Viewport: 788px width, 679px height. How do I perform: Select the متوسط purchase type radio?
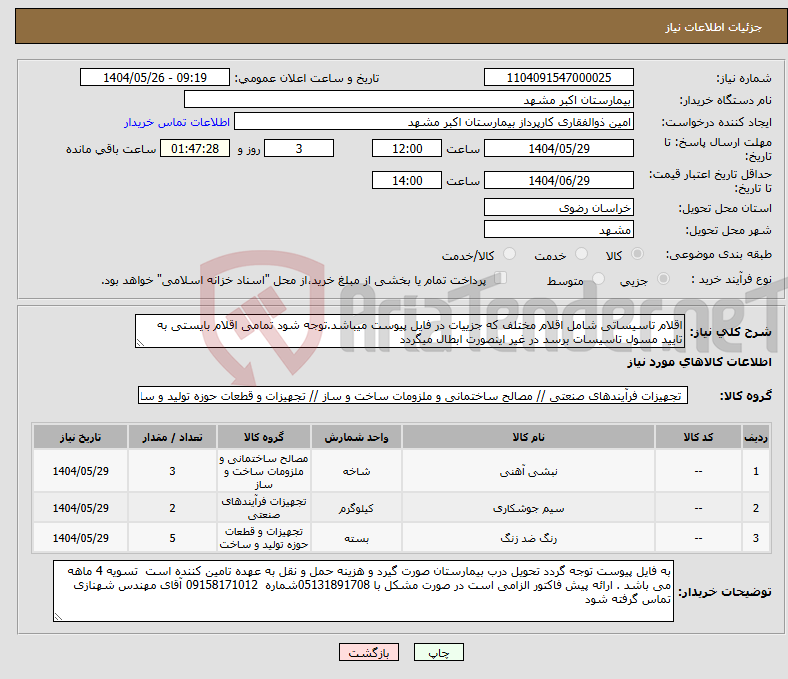coord(599,279)
